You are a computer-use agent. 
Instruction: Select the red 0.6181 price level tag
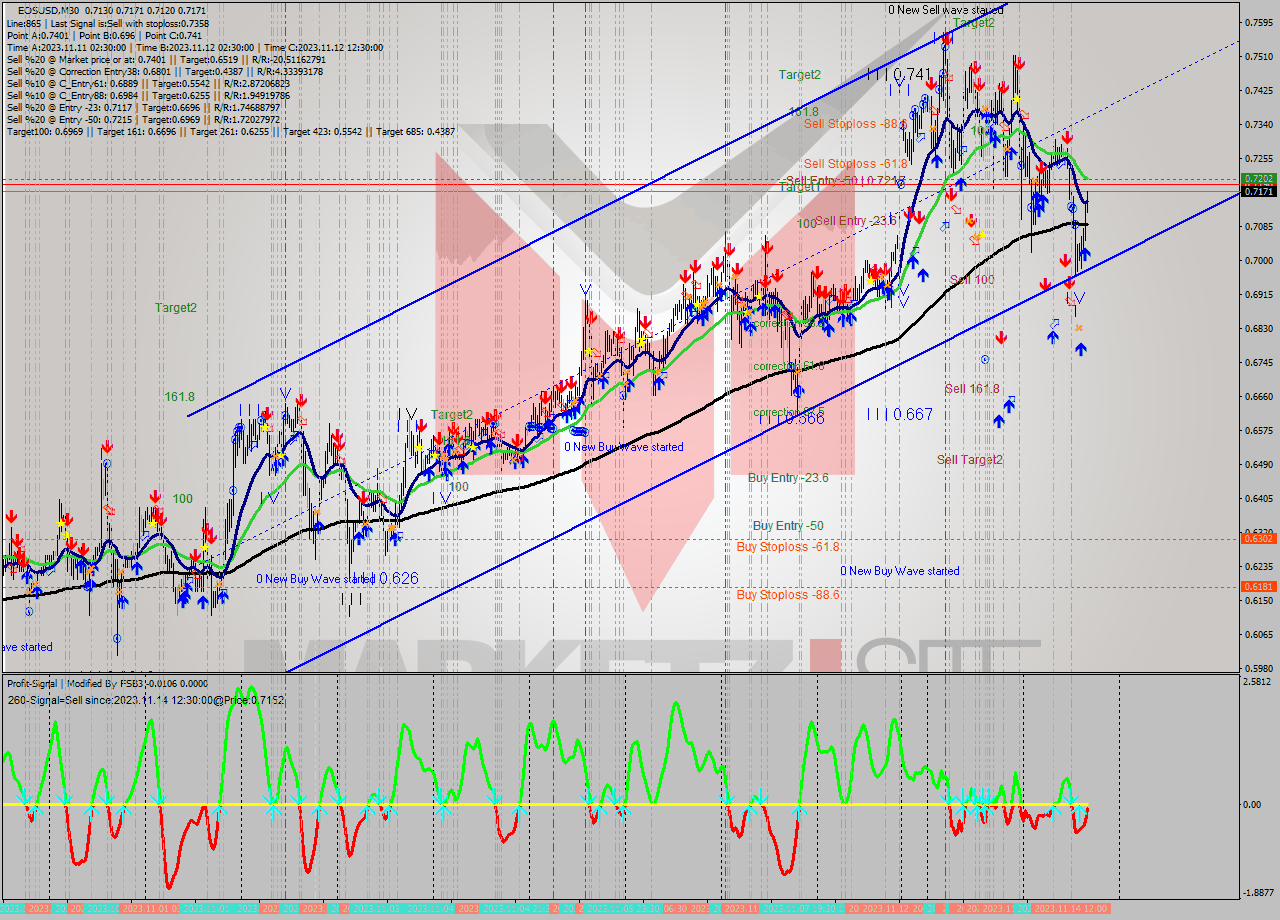pyautogui.click(x=1257, y=587)
